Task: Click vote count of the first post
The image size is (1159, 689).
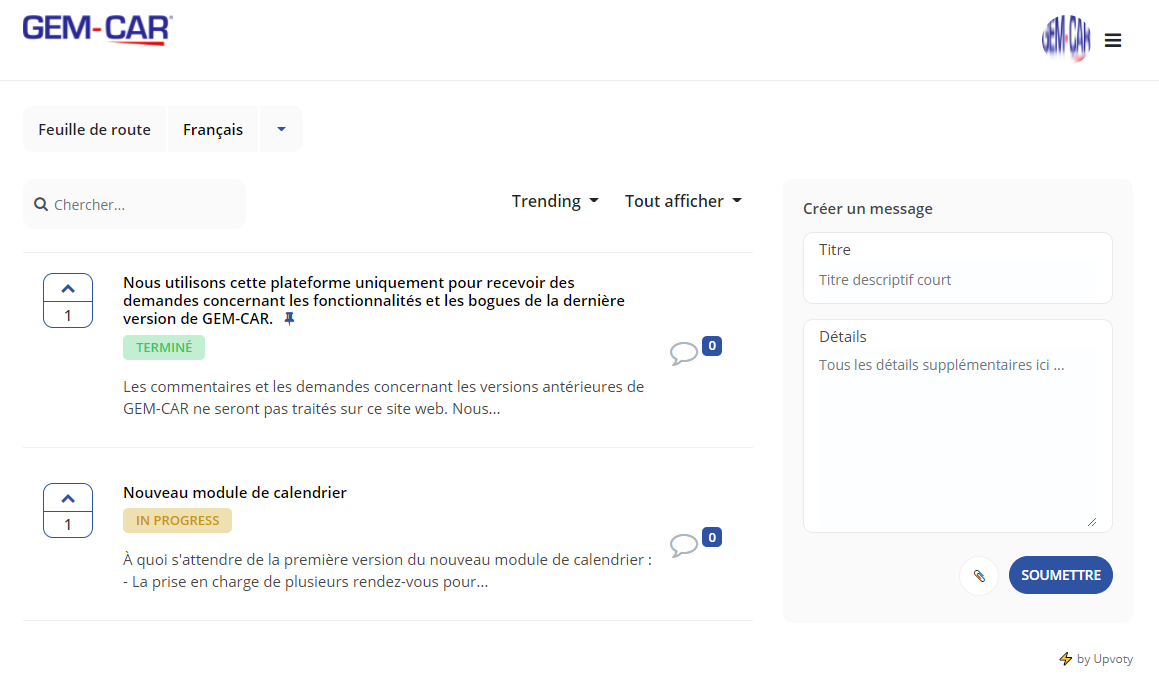Action: tap(68, 315)
